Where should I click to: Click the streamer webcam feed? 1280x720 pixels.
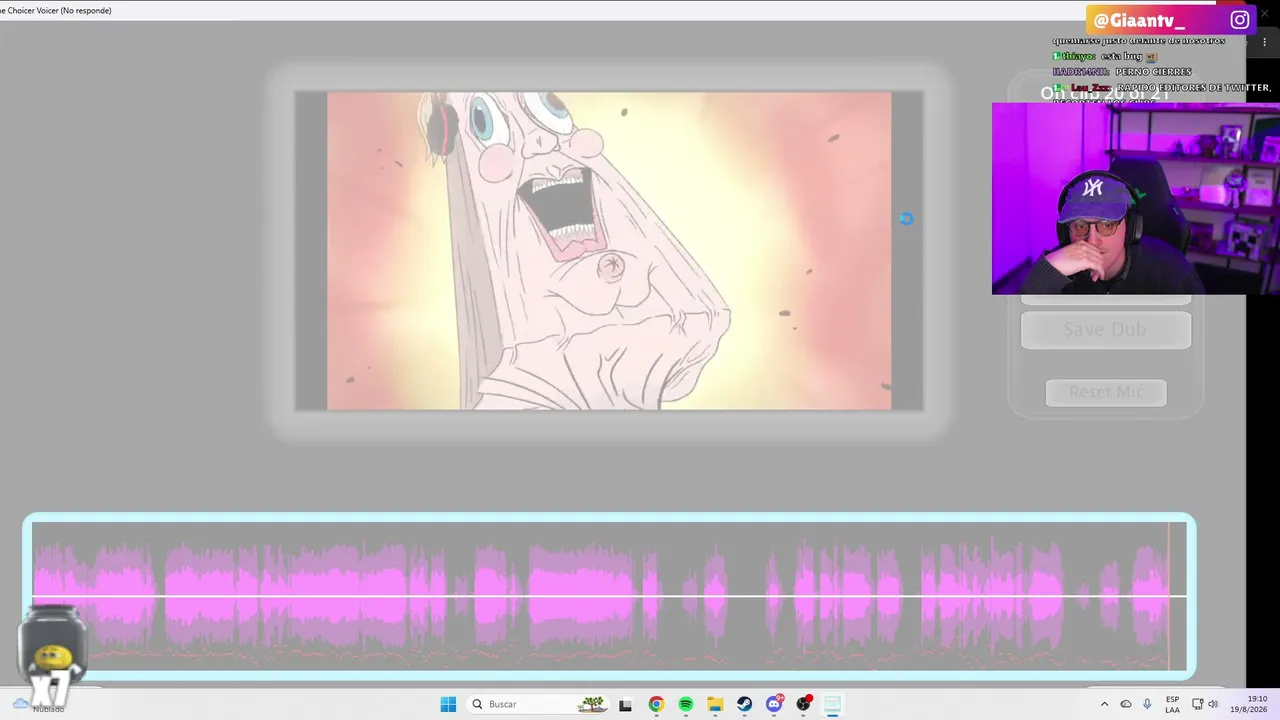1136,198
